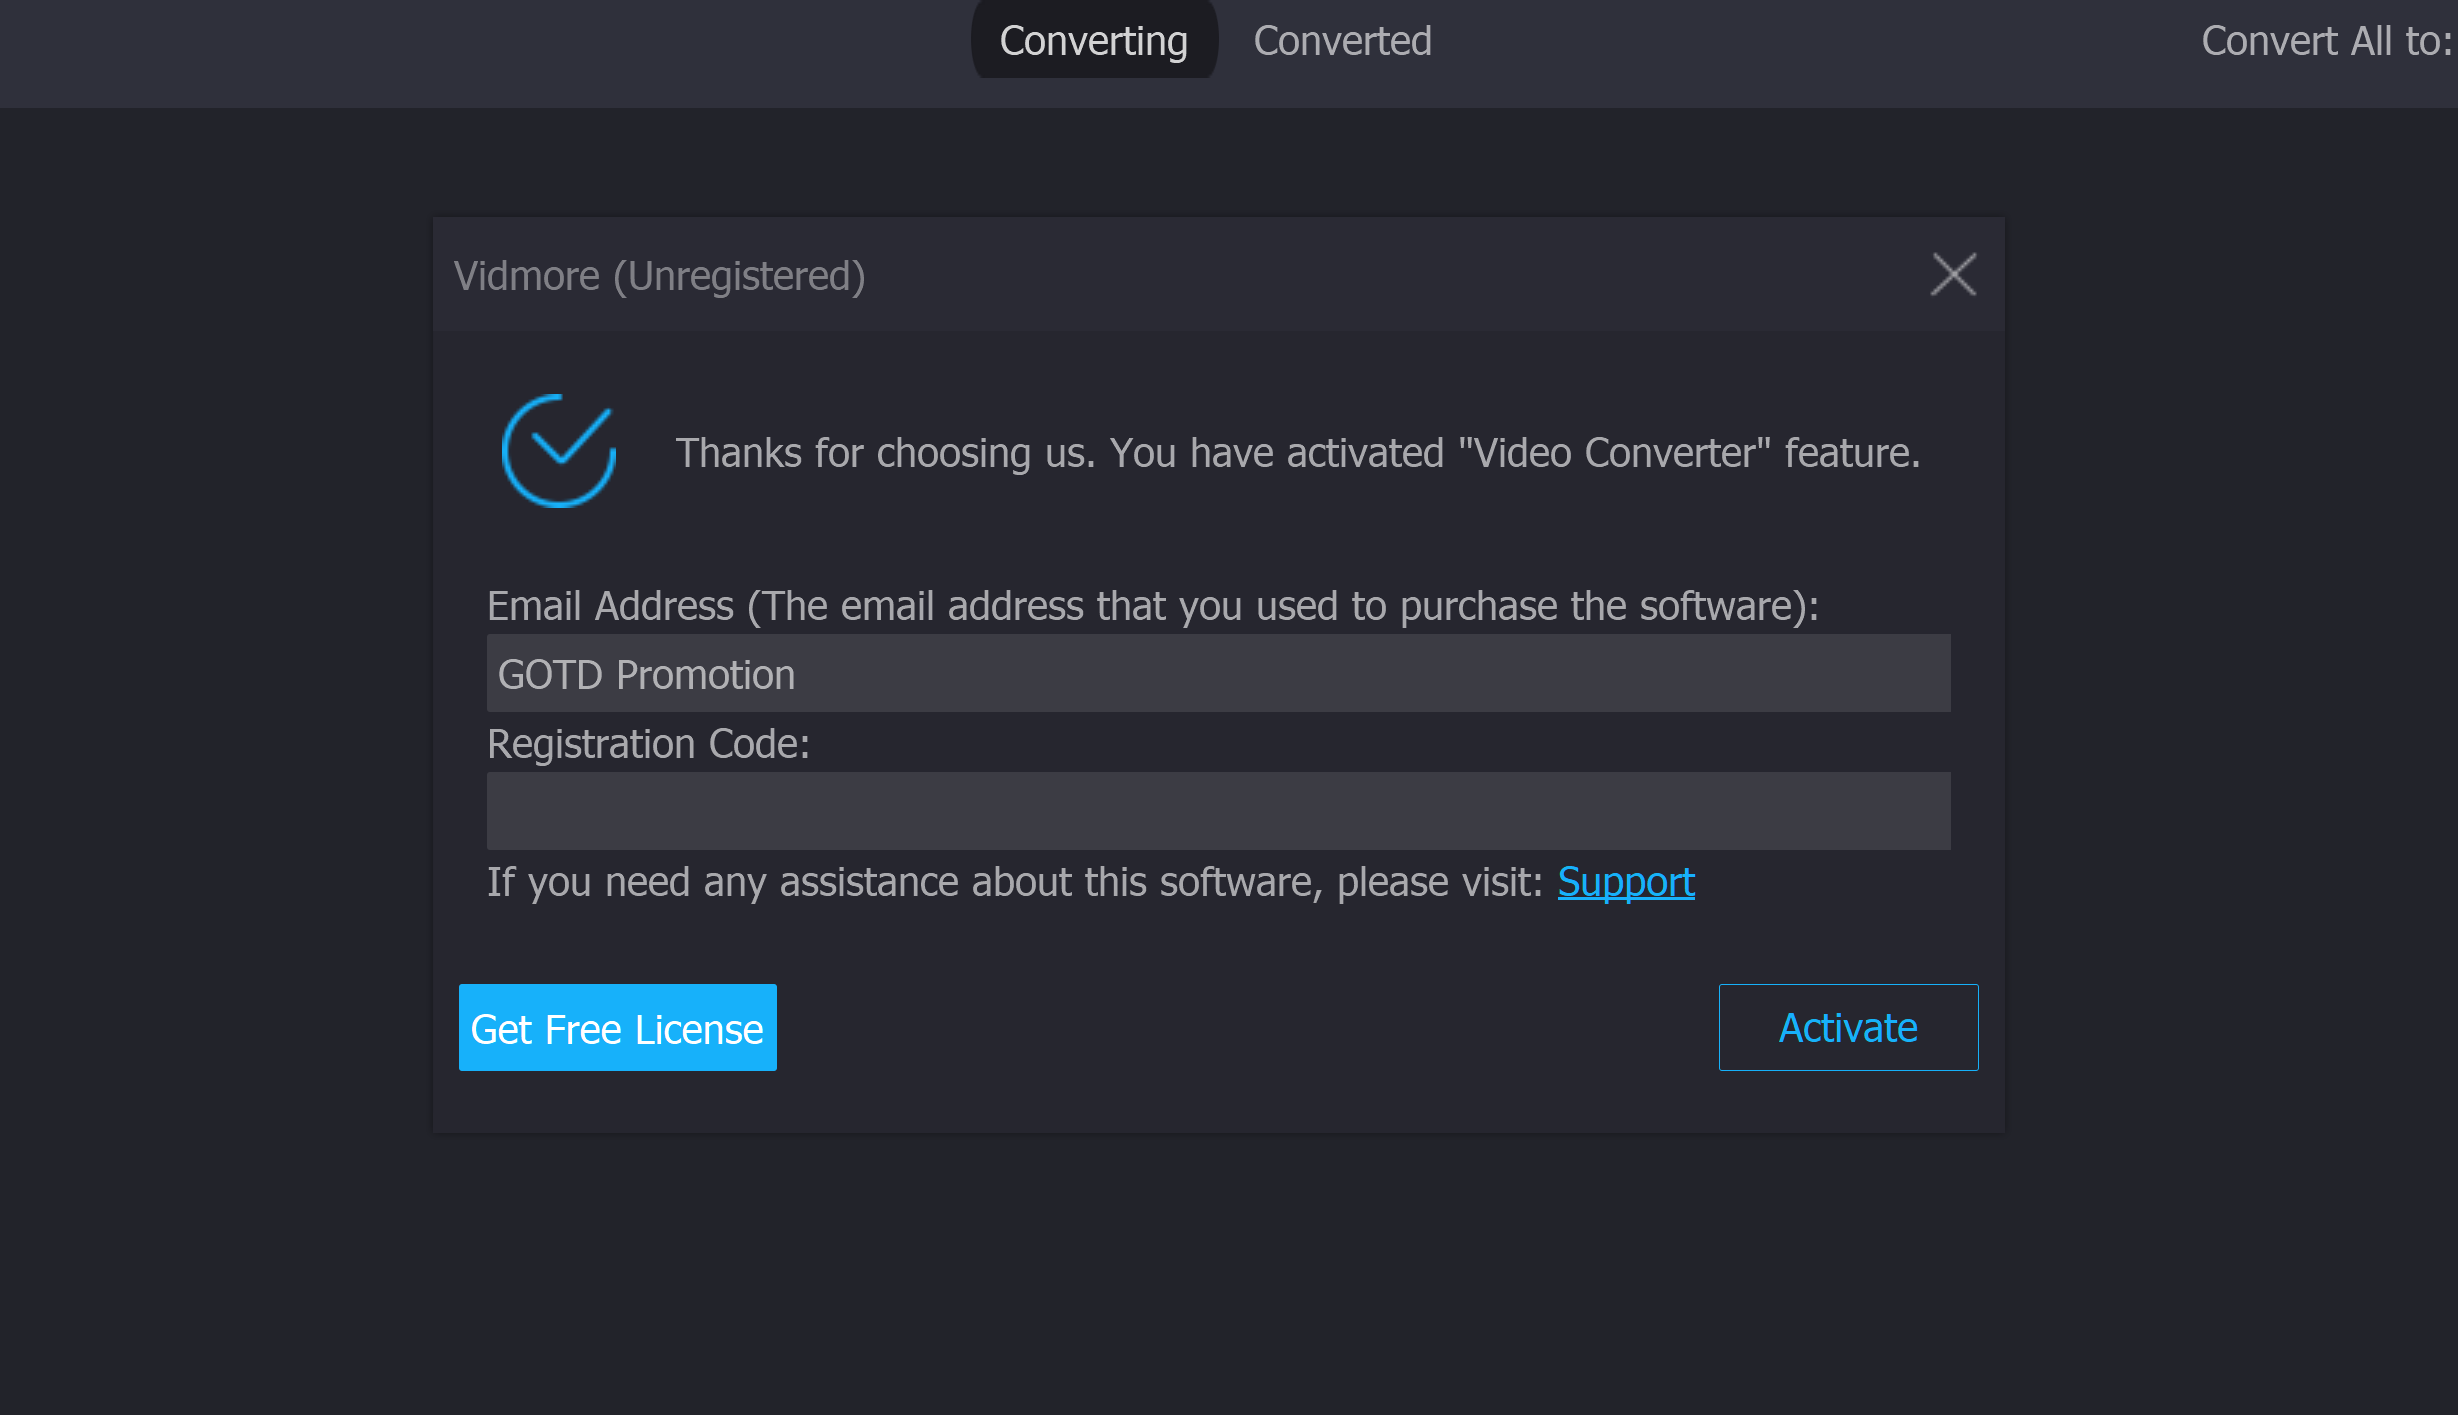Close the Vidmore registration dialog

(x=1953, y=274)
